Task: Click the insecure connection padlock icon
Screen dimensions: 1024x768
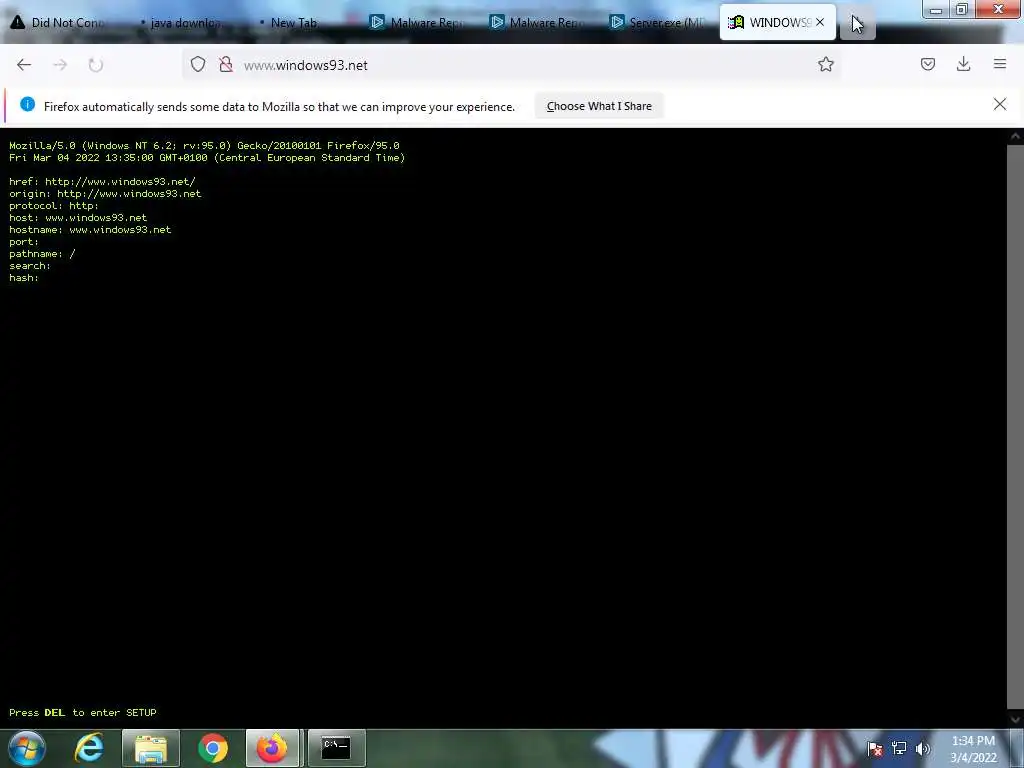Action: click(226, 64)
